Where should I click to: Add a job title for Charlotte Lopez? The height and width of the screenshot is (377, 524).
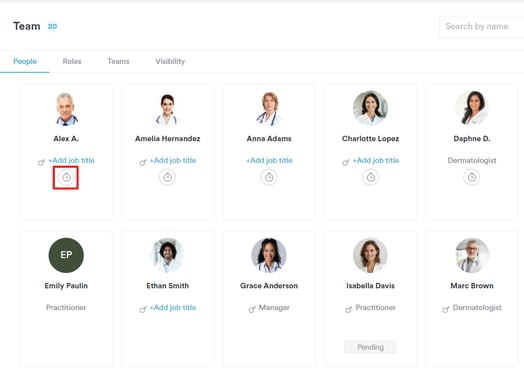pos(376,160)
